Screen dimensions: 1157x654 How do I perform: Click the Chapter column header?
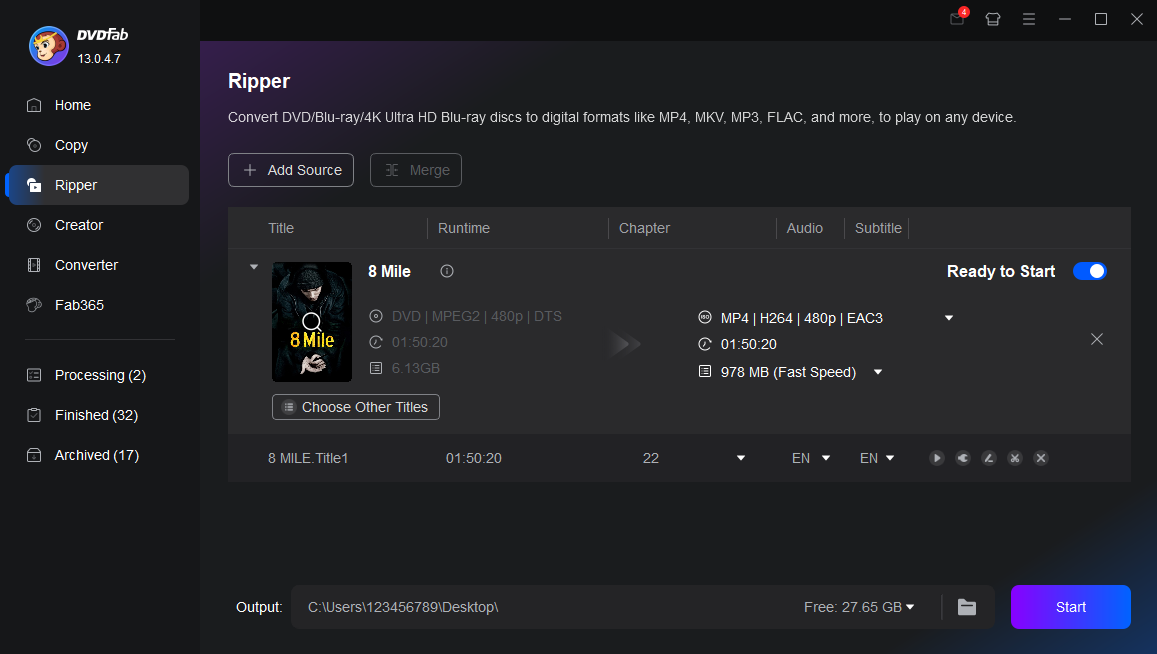tap(644, 228)
